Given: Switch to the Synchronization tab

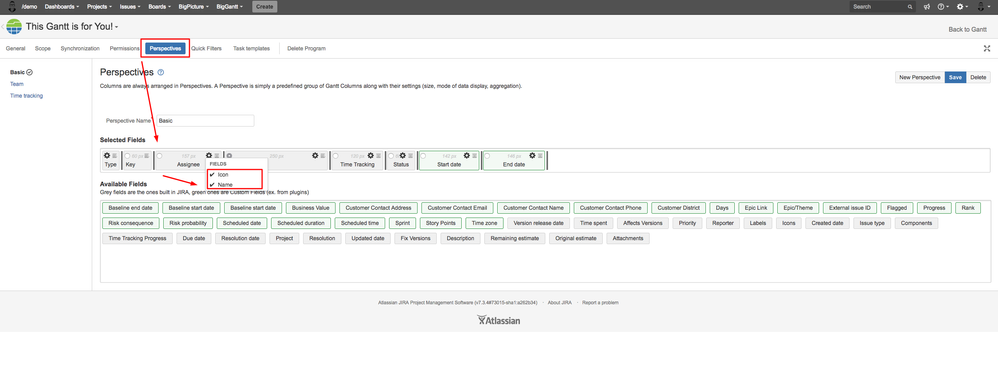Looking at the screenshot, I should click(x=80, y=48).
